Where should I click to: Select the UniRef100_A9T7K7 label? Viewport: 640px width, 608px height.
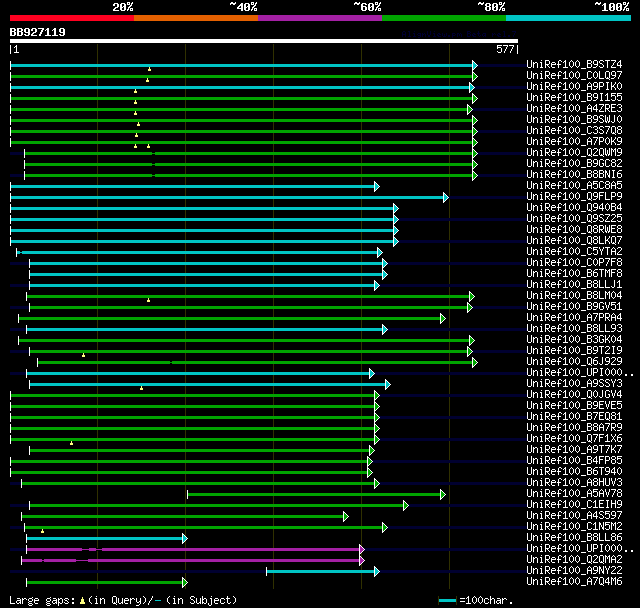[574, 450]
